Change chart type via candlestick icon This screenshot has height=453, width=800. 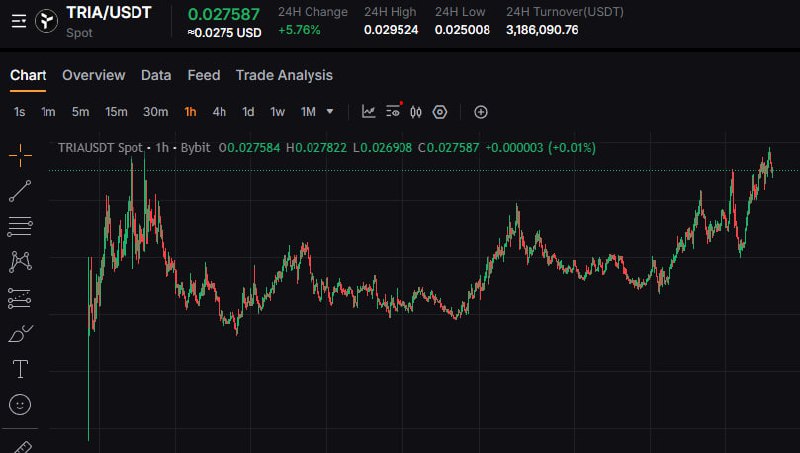(x=416, y=112)
